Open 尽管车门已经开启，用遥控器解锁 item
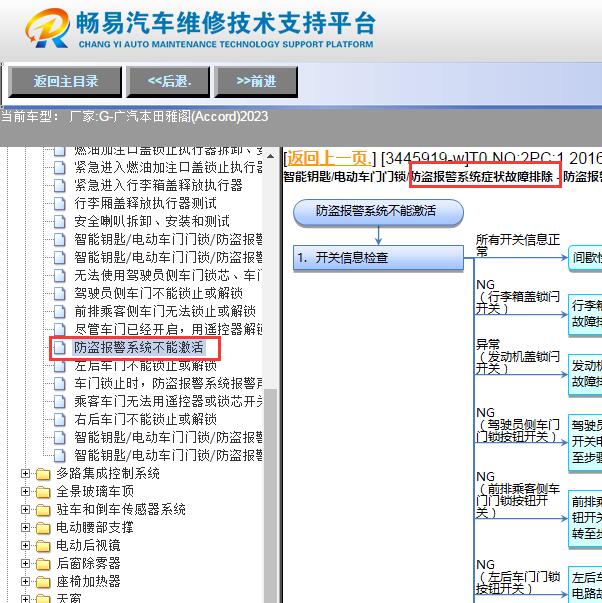 point(168,330)
